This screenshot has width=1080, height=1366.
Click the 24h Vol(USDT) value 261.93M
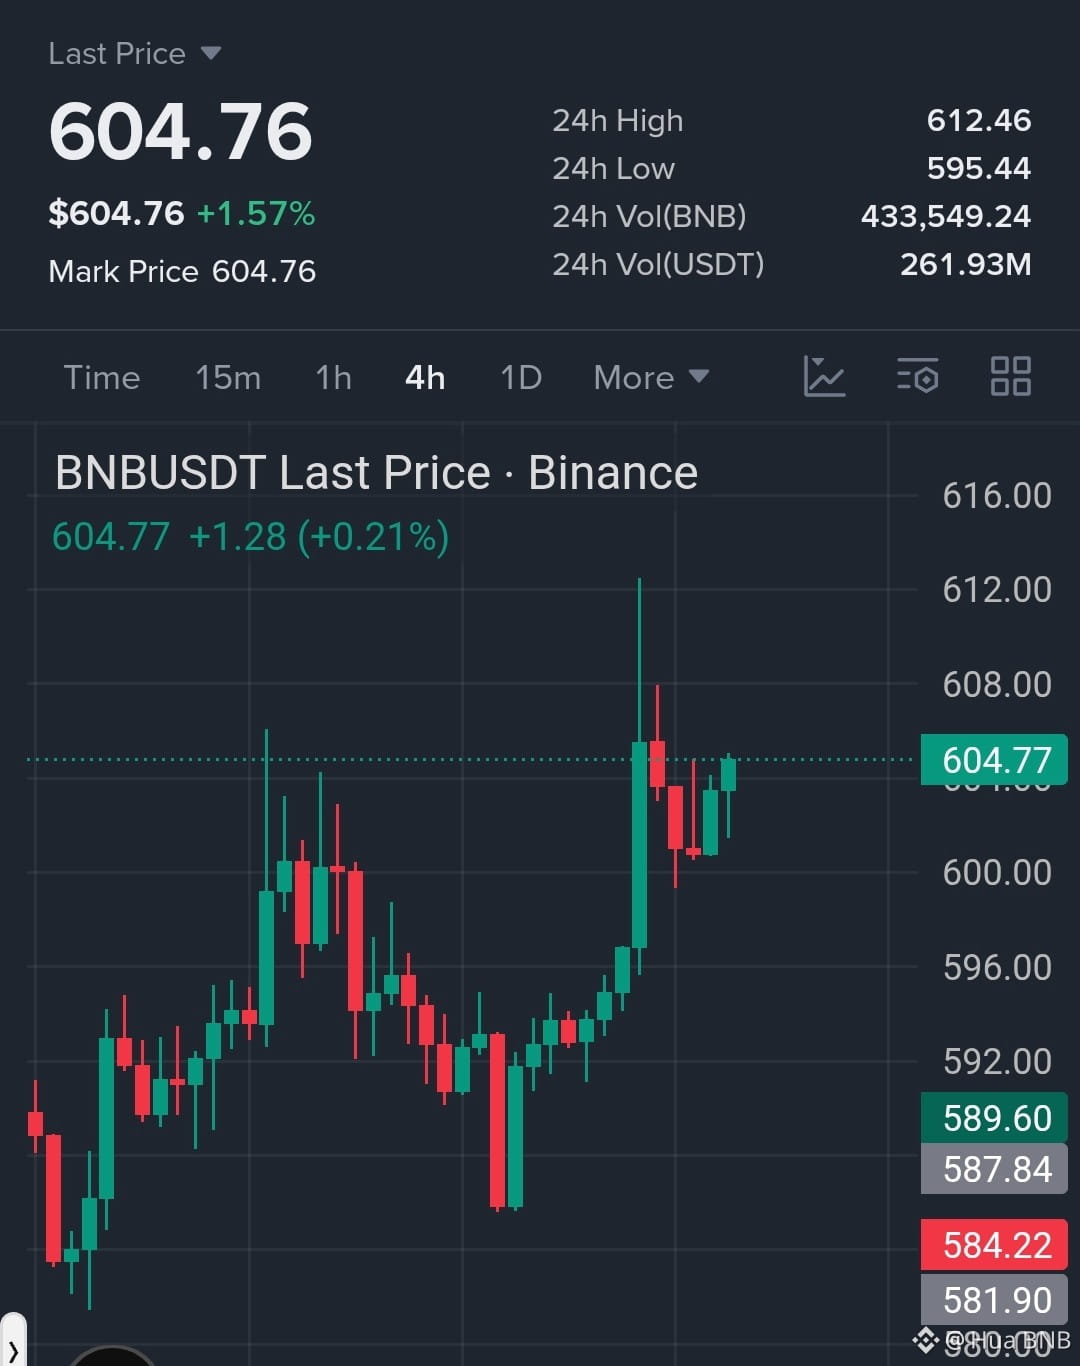pyautogui.click(x=965, y=264)
